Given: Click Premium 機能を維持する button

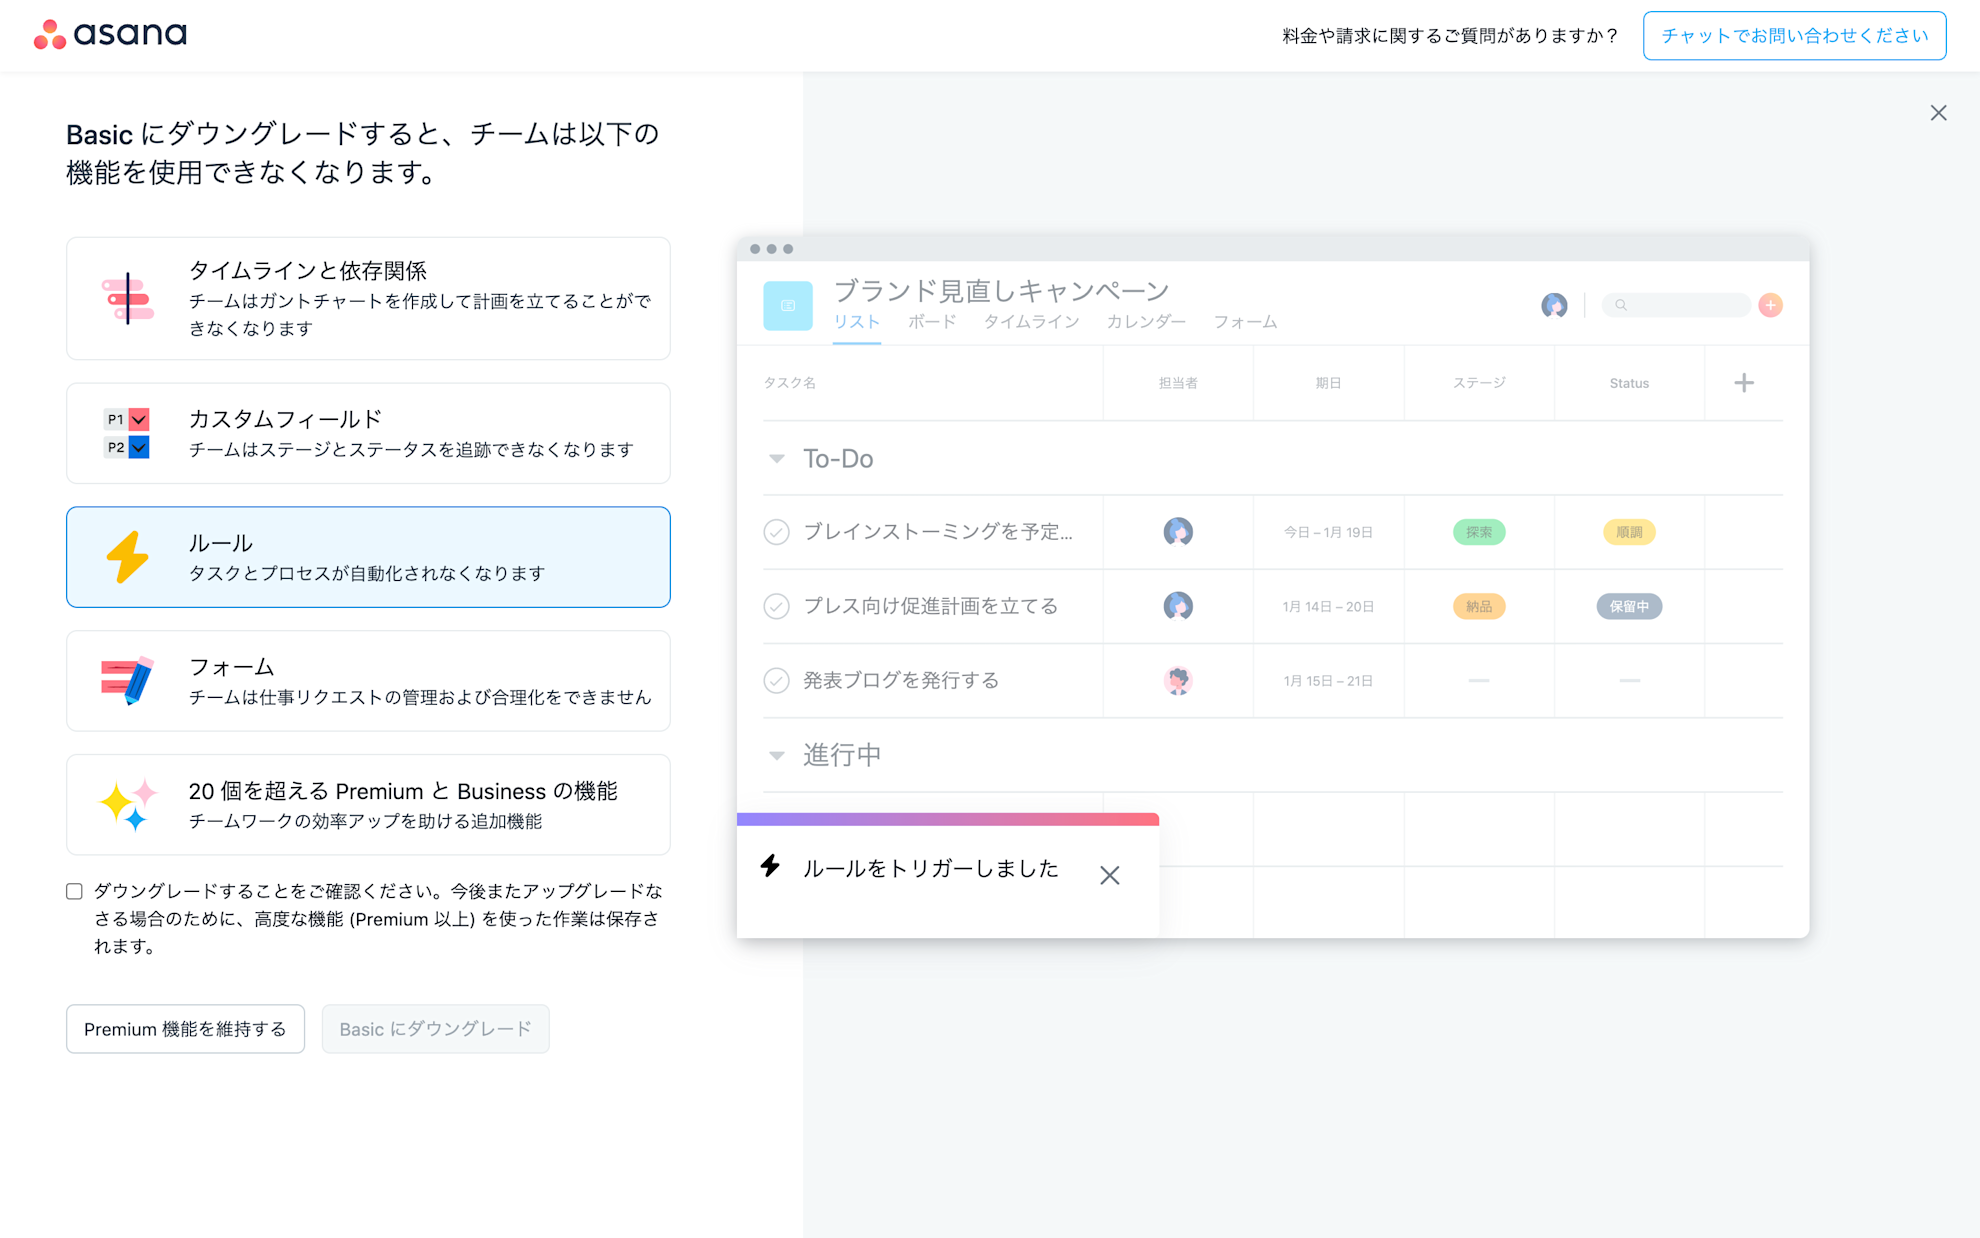Looking at the screenshot, I should [185, 1029].
